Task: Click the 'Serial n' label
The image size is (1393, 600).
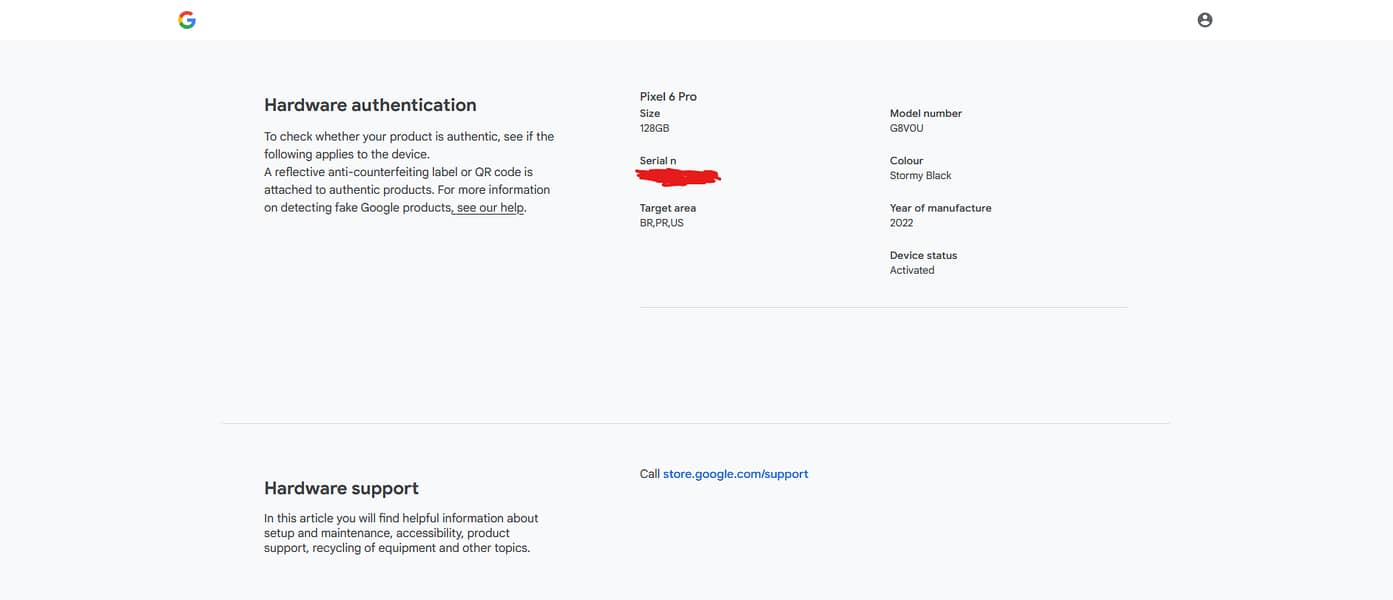Action: (658, 161)
